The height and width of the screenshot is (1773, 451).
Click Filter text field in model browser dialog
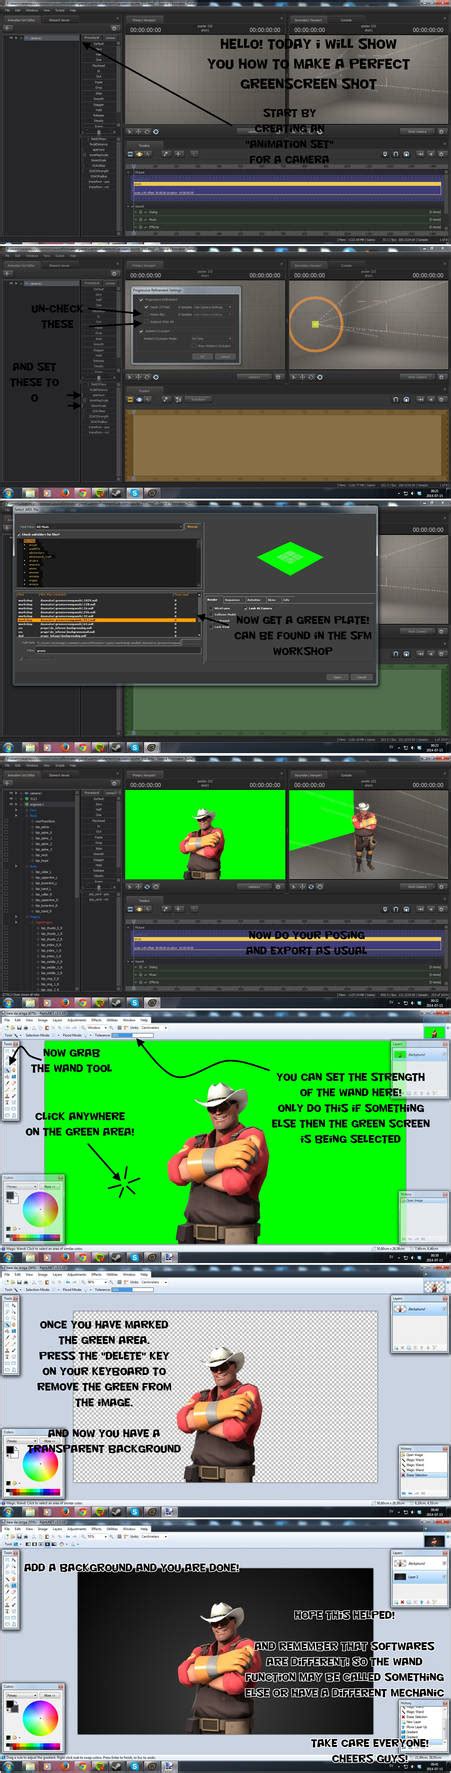116,650
